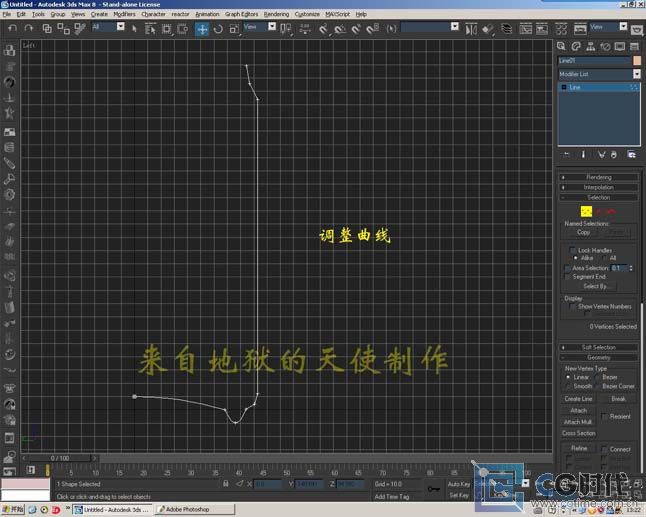Select the All radio button under Lock Handles
Image resolution: width=646 pixels, height=517 pixels.
604,258
